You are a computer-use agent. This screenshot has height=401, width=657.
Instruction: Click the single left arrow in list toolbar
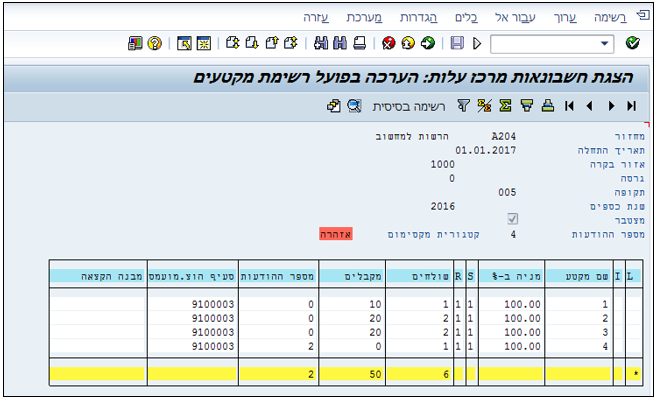(590, 106)
